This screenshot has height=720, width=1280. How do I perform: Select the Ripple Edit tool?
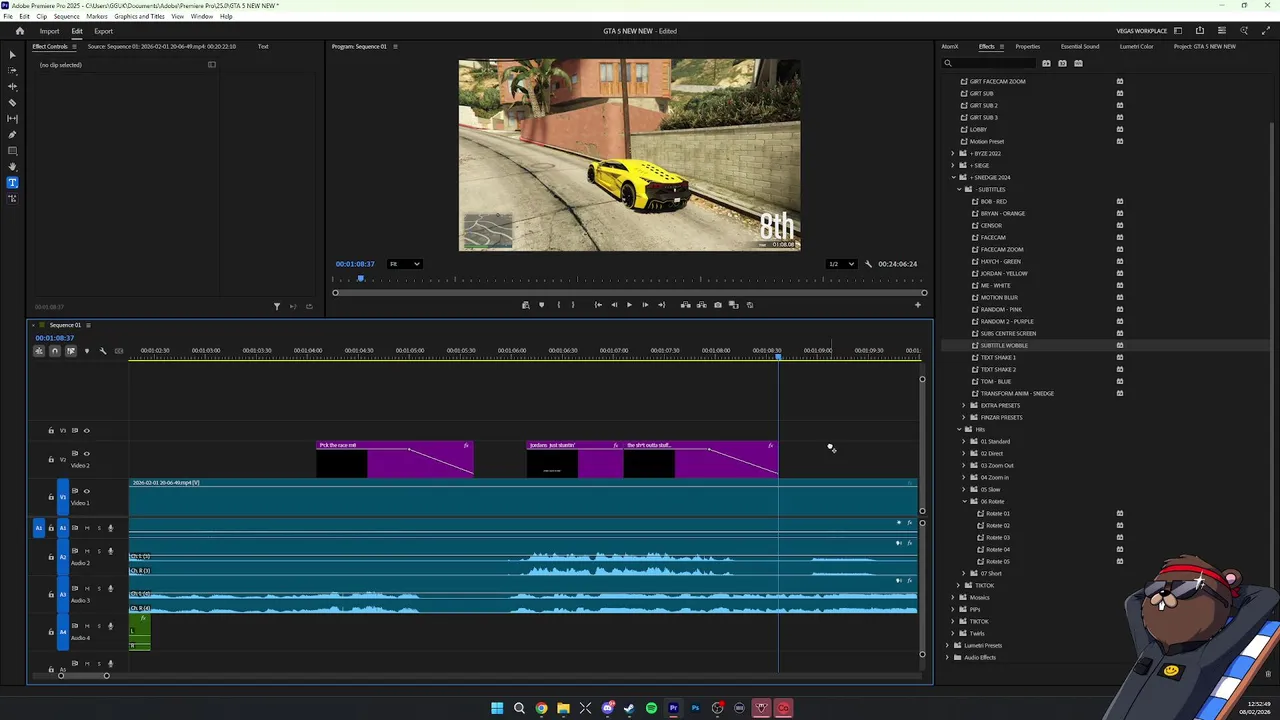(x=12, y=87)
